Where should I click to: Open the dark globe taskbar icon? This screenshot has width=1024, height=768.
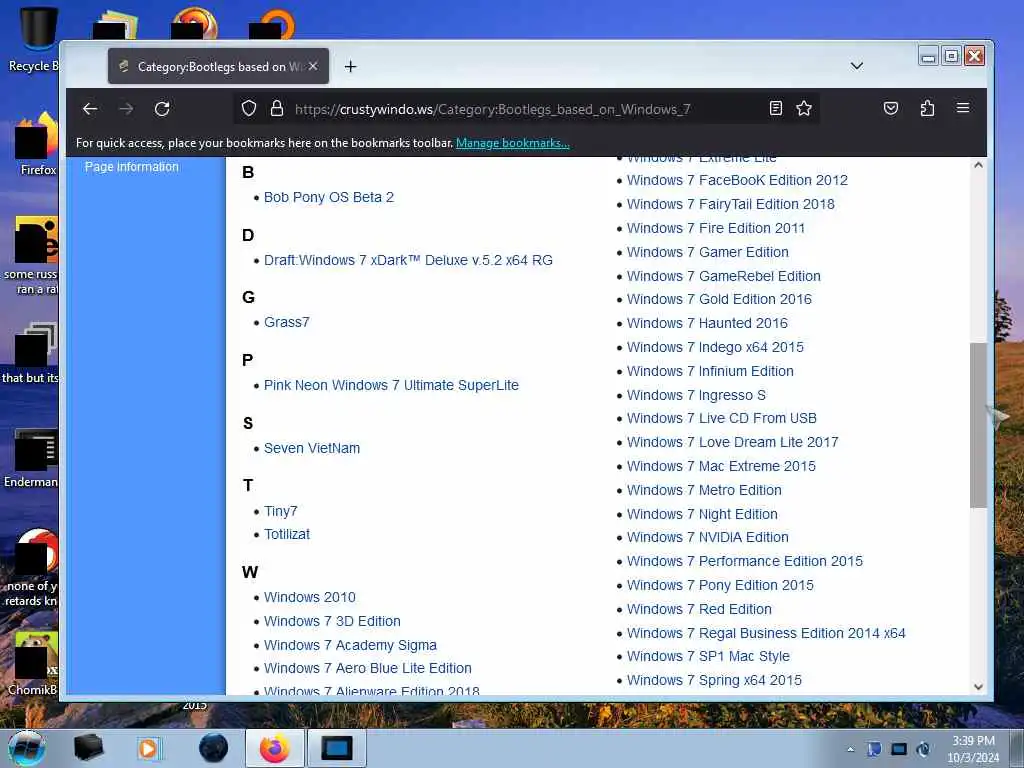click(x=214, y=748)
